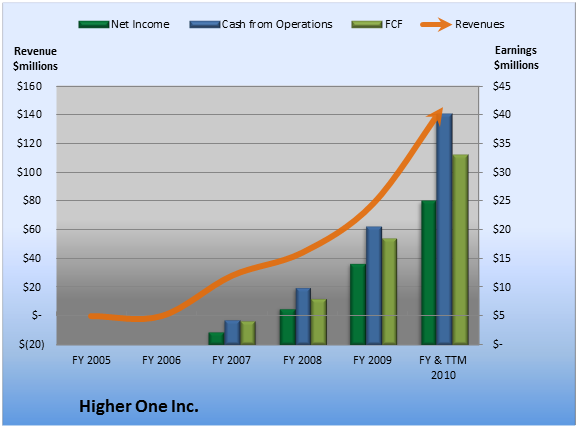
Task: Click the 'Higher One Inc.' chart title
Action: coord(139,406)
